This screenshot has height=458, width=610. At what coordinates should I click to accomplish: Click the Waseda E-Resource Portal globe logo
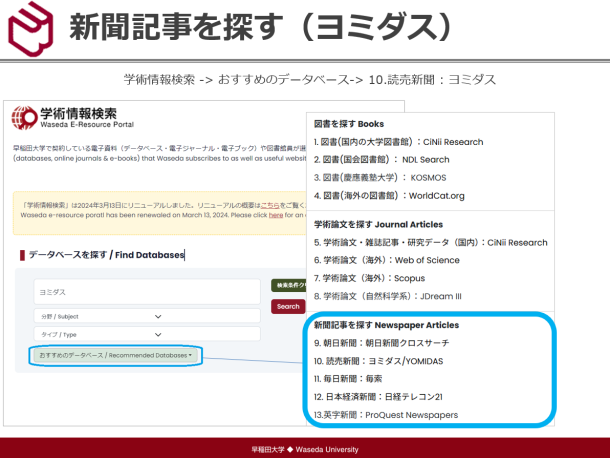tap(24, 120)
